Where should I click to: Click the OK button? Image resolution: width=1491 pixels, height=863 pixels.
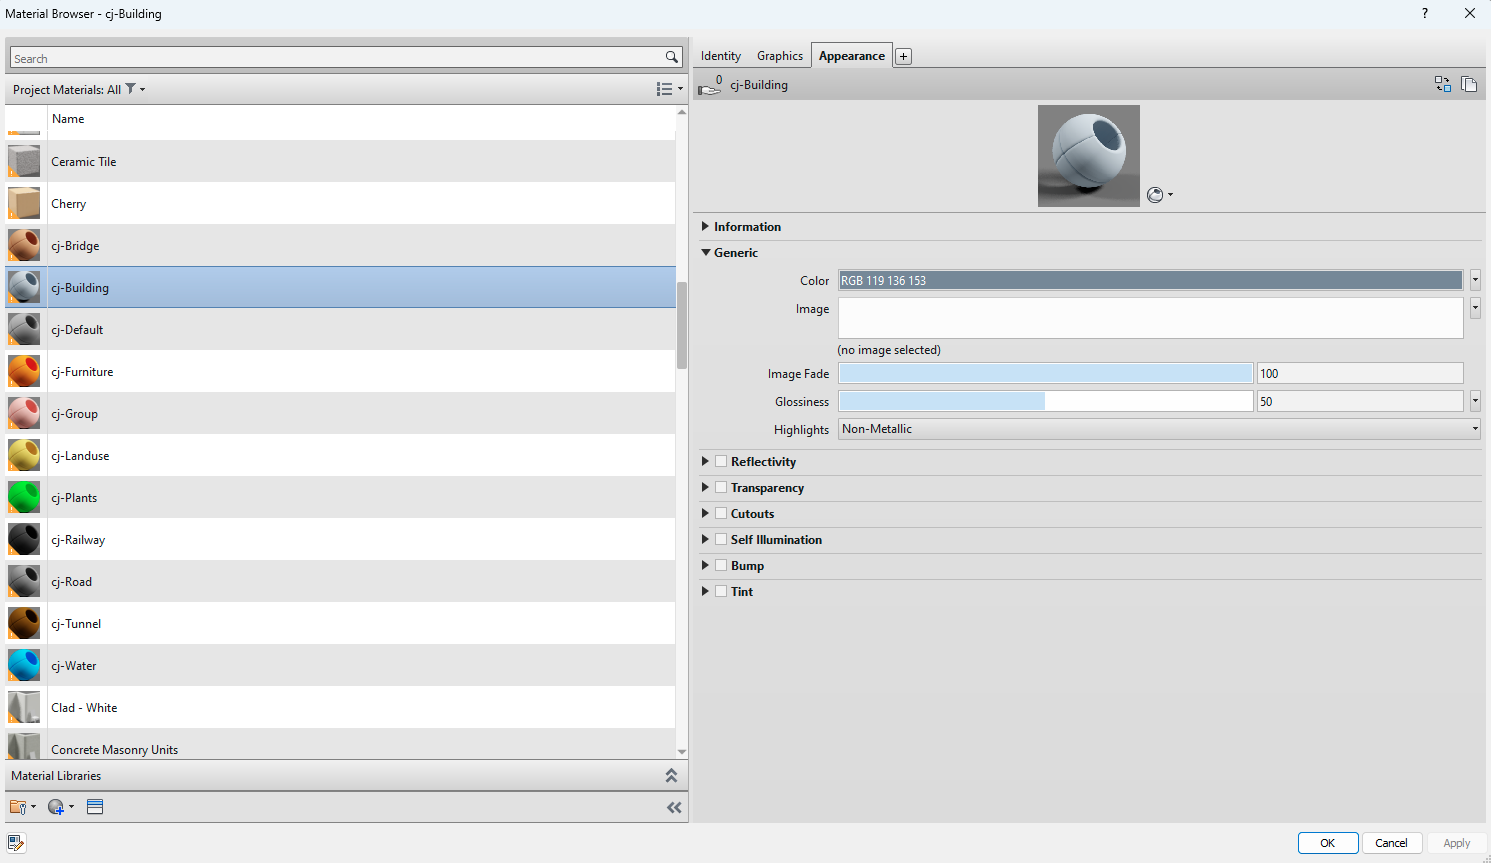point(1328,843)
